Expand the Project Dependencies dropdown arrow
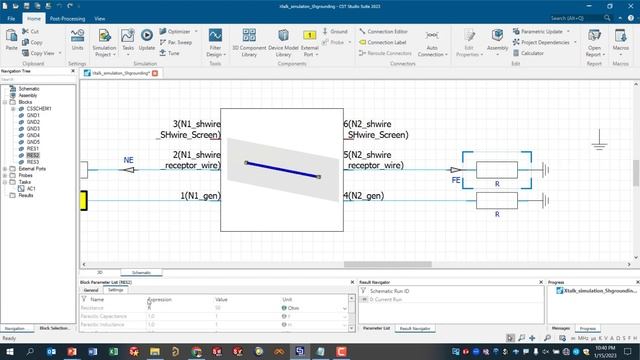This screenshot has width=640, height=360. [575, 42]
